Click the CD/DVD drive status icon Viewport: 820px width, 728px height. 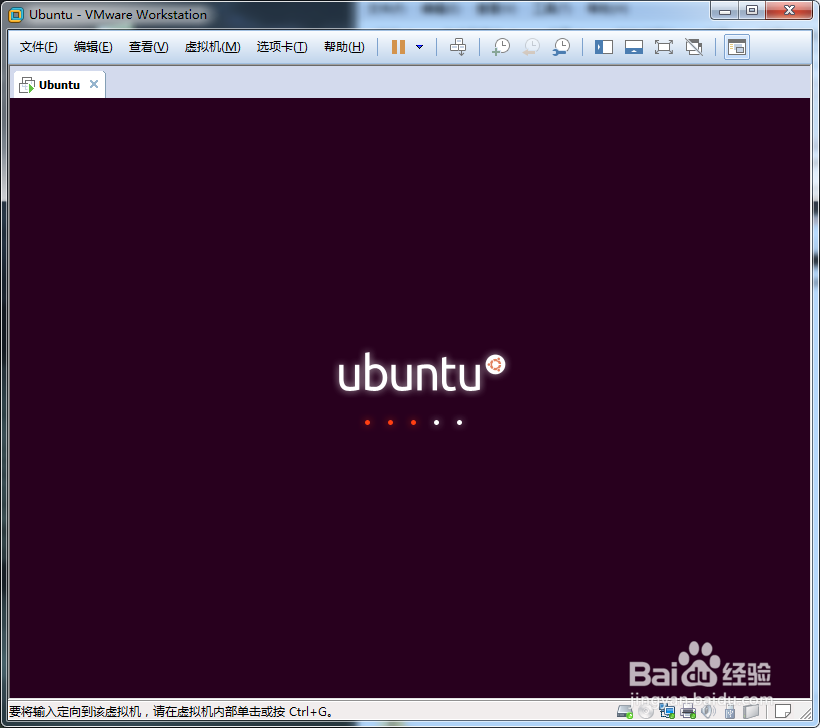pos(646,711)
